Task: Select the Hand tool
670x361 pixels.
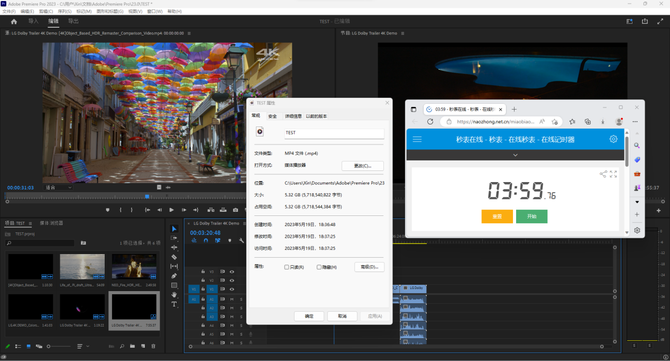Action: [x=174, y=295]
